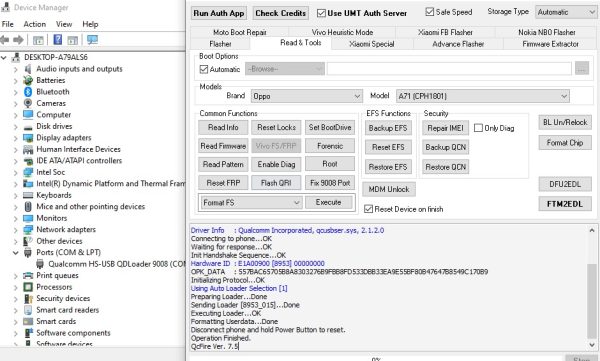Viewport: 600px width, 361px height.
Task: Click the Monitors category icon
Action: (28, 218)
